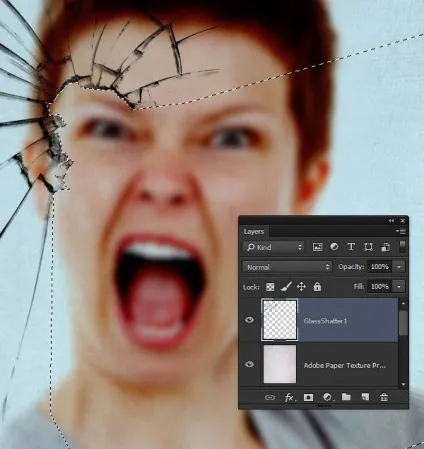The height and width of the screenshot is (449, 424).
Task: Filter layers by adjustment layer icon
Action: (x=334, y=247)
